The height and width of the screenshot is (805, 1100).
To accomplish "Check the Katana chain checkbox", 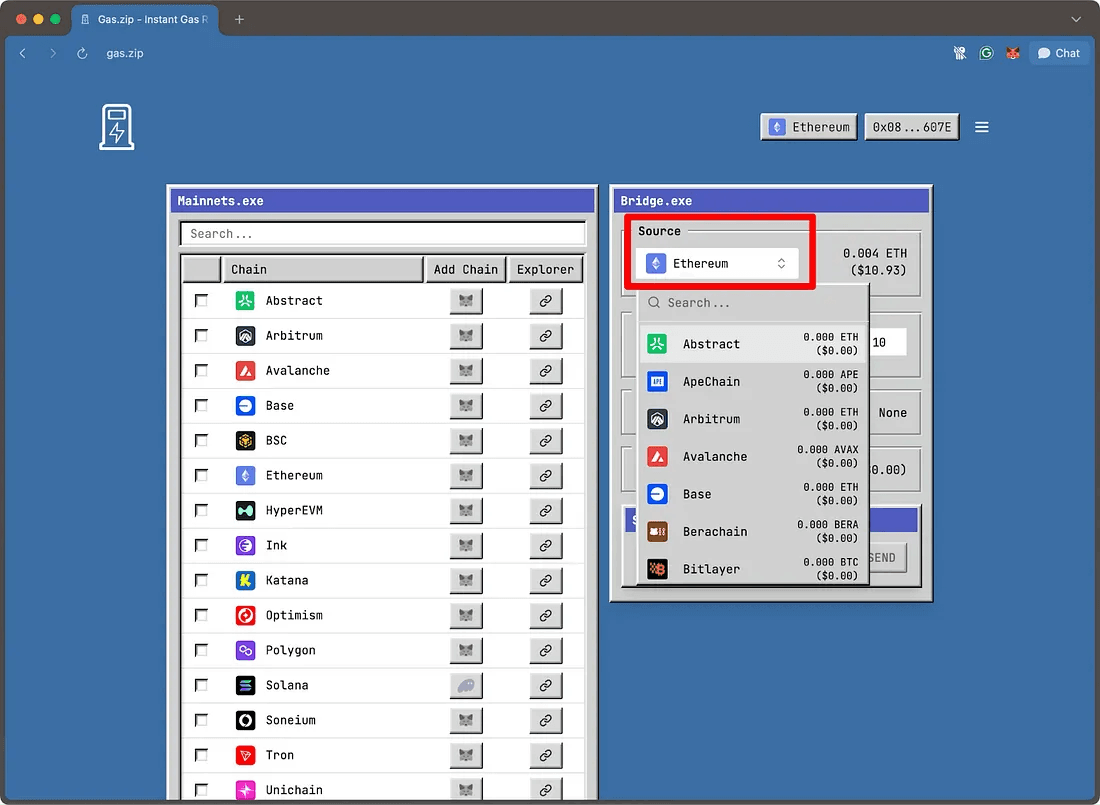I will 201,580.
